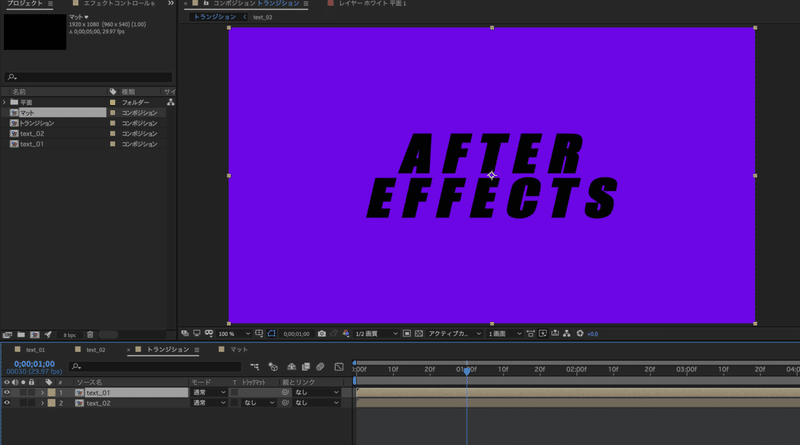Show hidden panels with double-chevron overflow
This screenshot has height=445, width=800.
(x=171, y=3)
